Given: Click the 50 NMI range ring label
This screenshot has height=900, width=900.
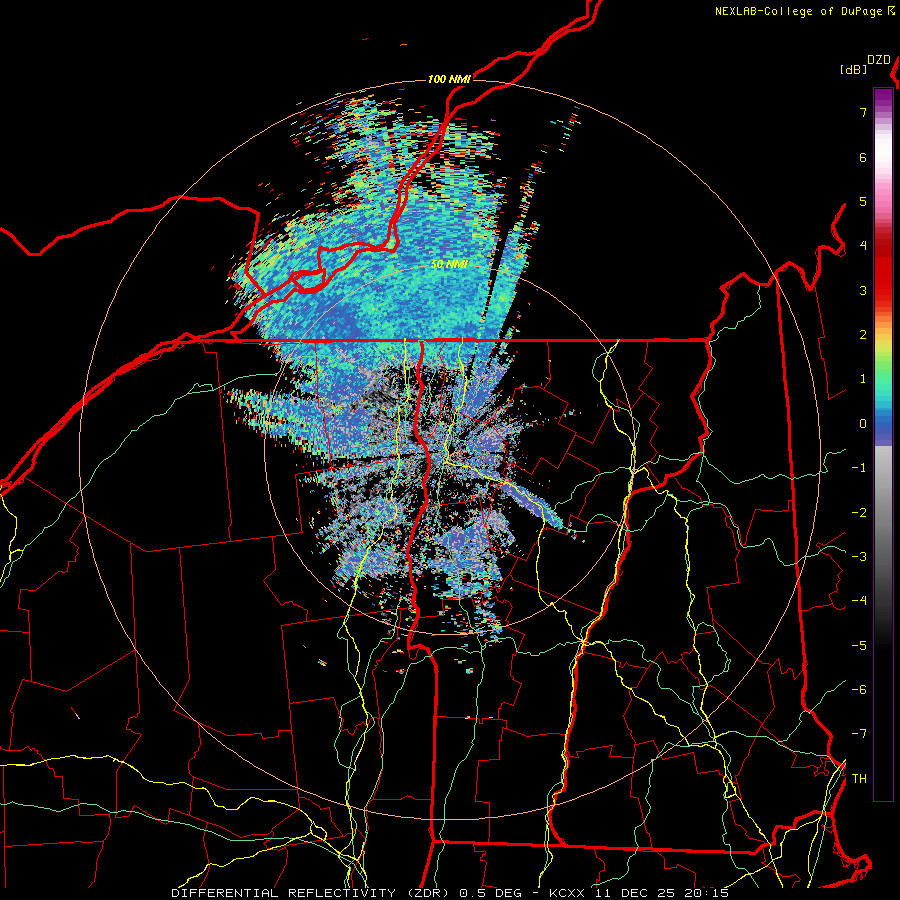Looking at the screenshot, I should (449, 265).
